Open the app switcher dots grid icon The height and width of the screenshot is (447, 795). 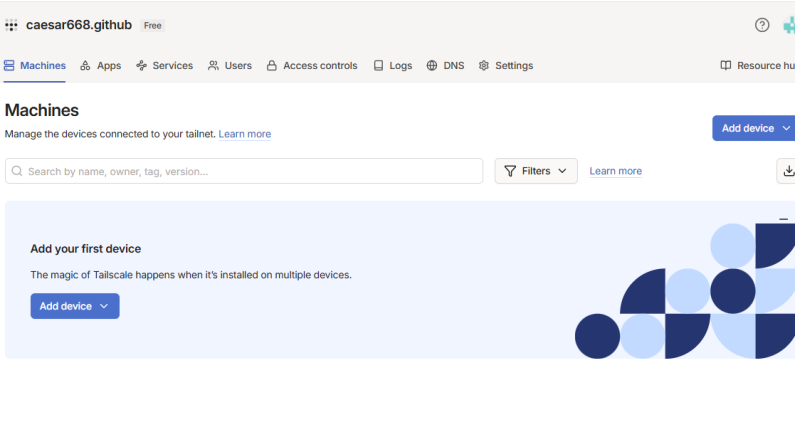coord(11,25)
